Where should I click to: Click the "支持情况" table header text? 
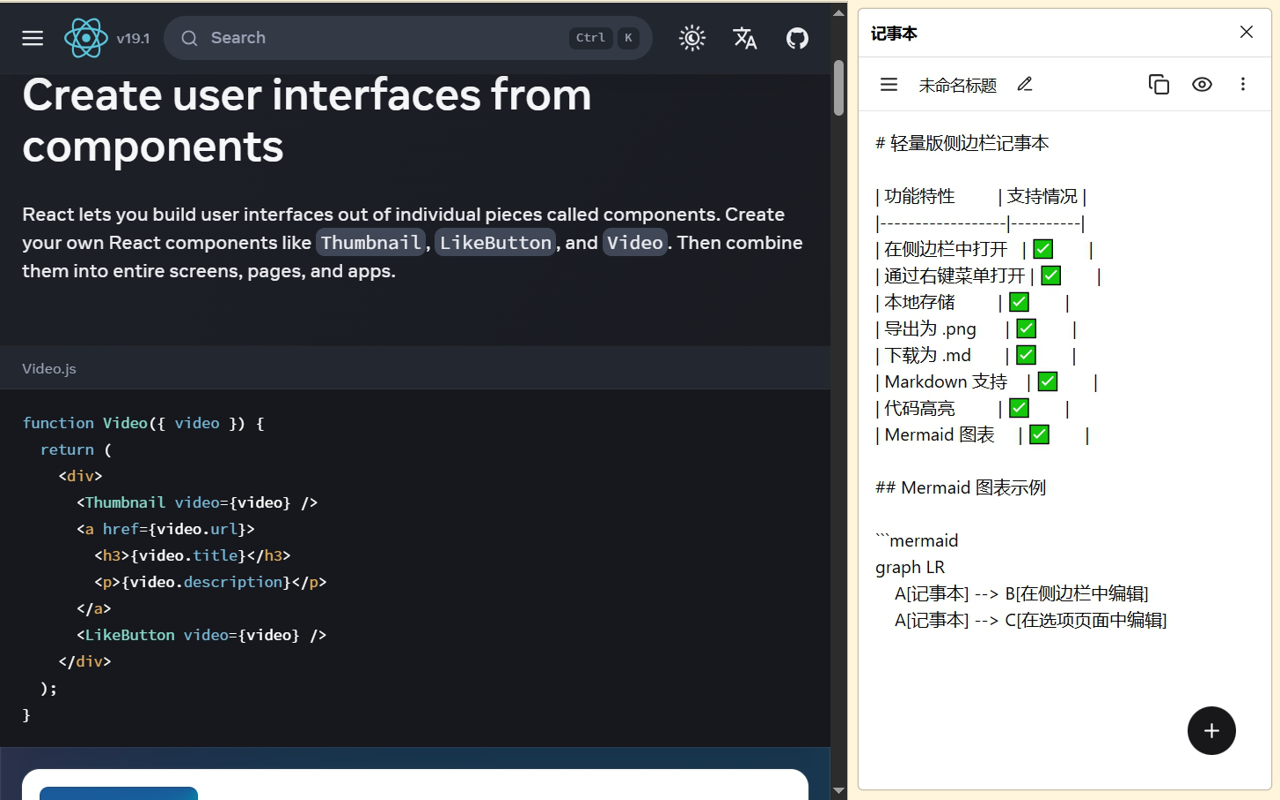(x=1042, y=197)
